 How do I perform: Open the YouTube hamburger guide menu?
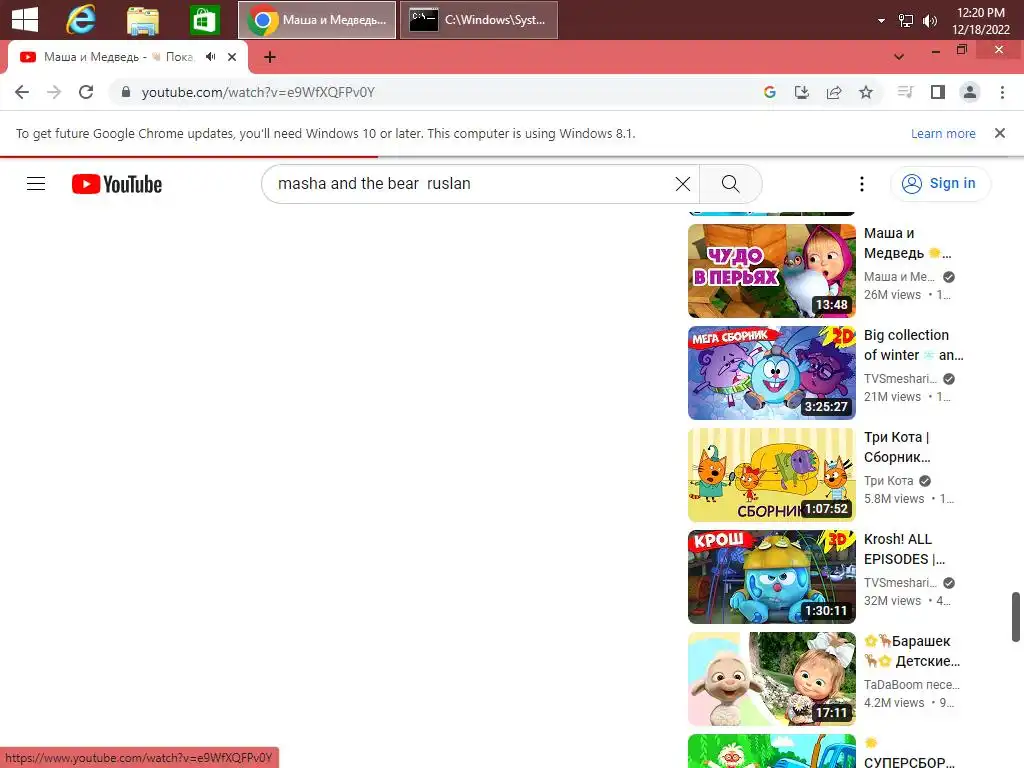click(x=36, y=184)
